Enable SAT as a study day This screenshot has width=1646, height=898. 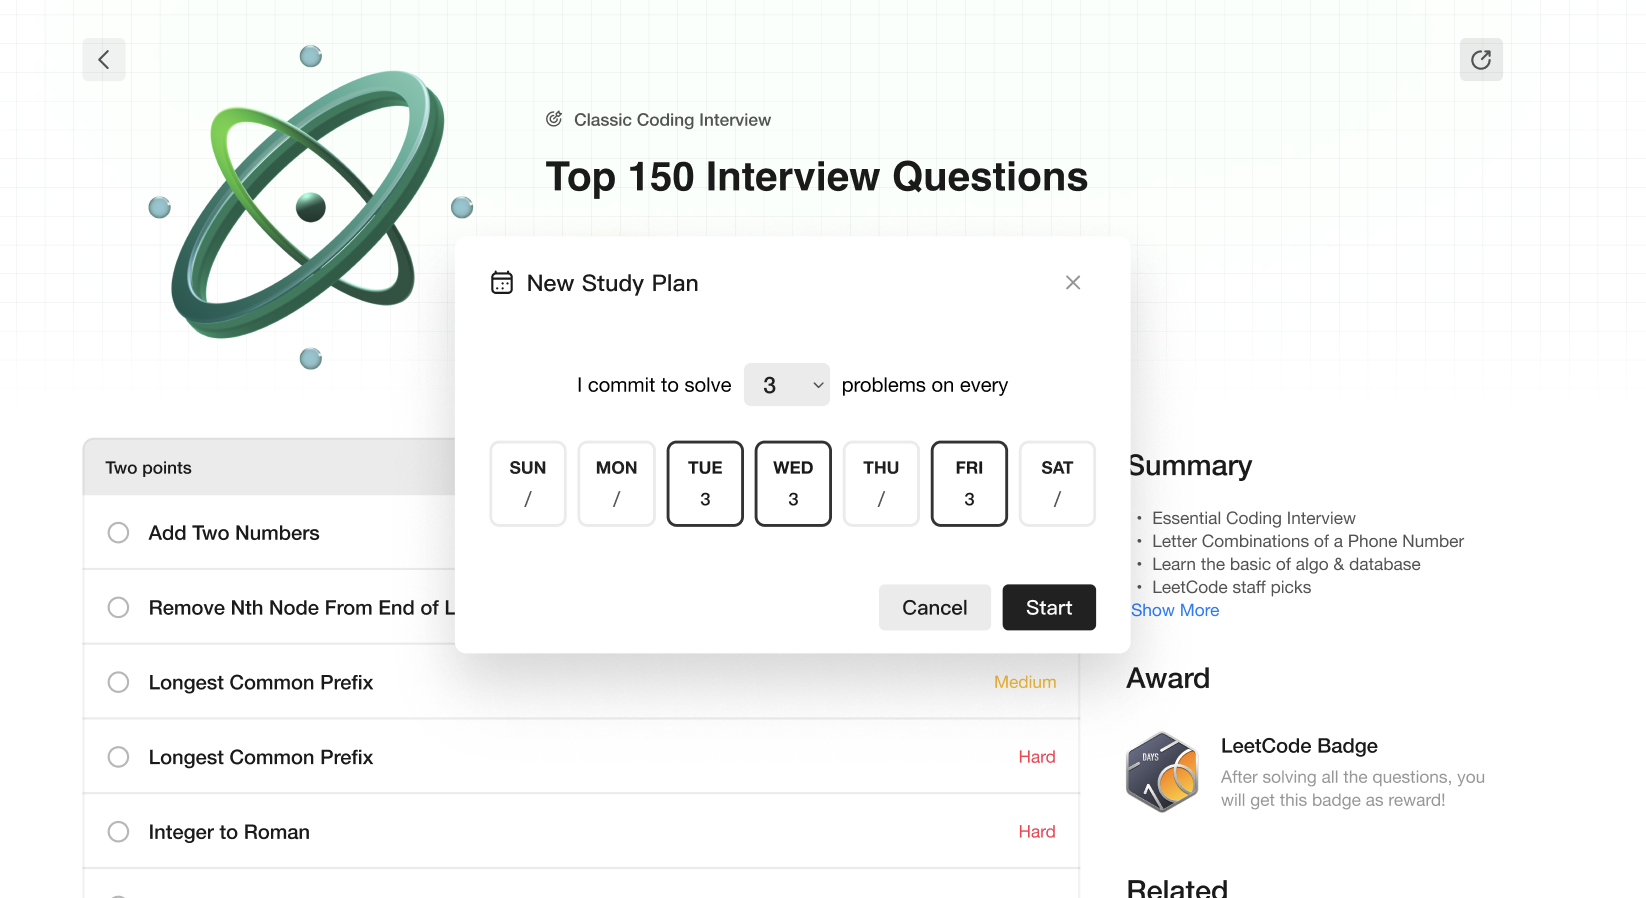pyautogui.click(x=1057, y=484)
